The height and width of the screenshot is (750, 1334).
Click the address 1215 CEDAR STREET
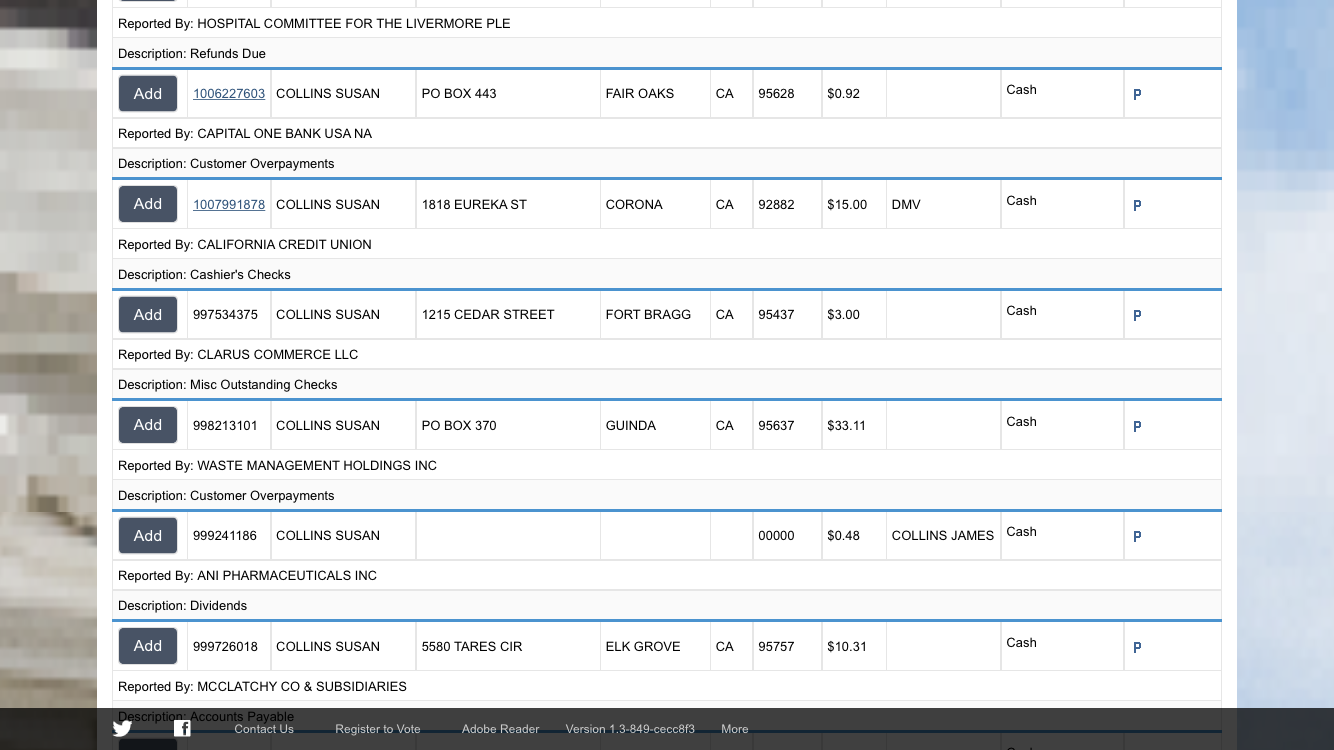(x=488, y=315)
